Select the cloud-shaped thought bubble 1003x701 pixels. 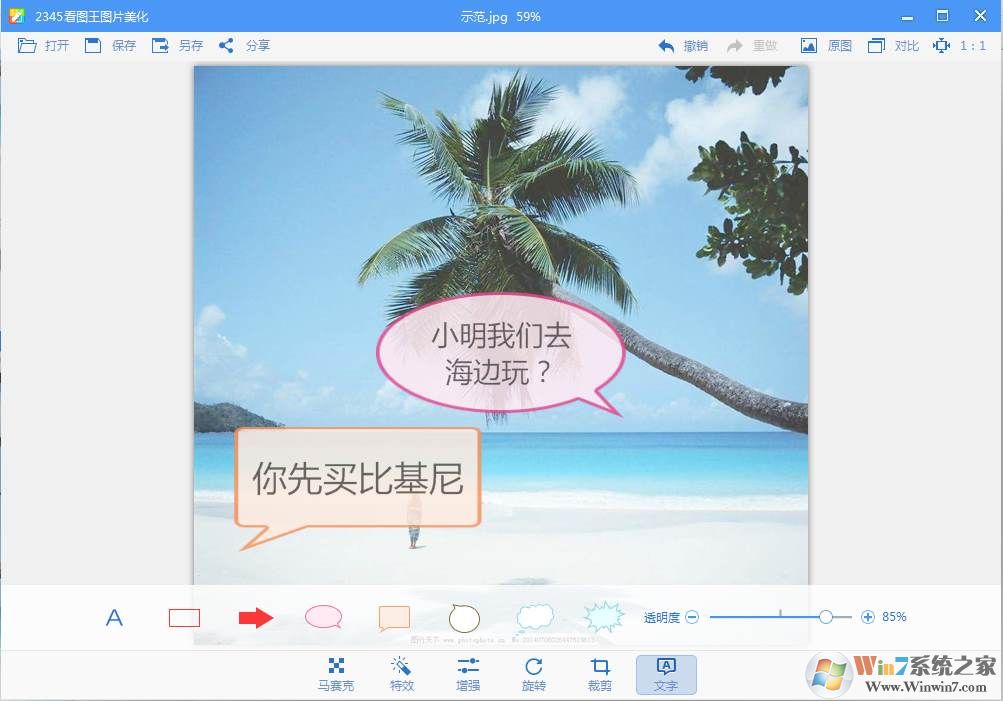pos(535,618)
